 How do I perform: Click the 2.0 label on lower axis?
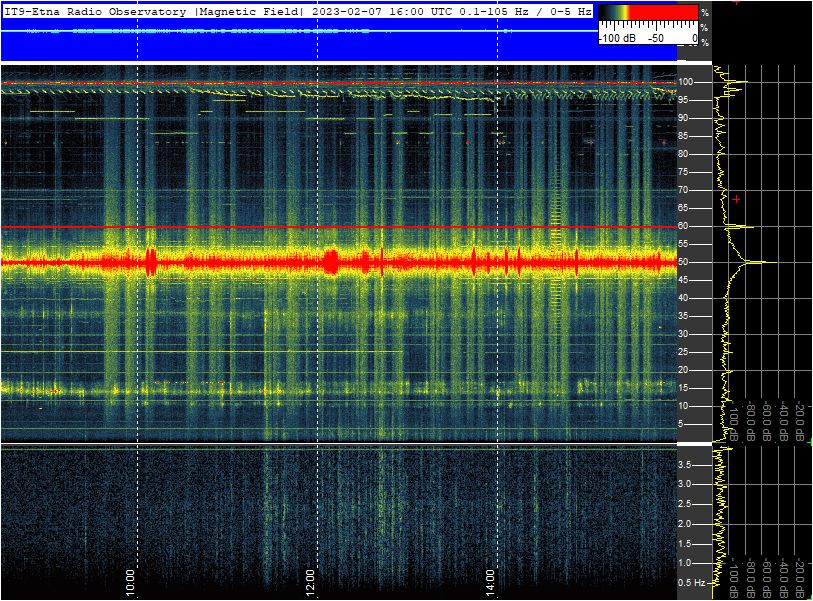(687, 524)
